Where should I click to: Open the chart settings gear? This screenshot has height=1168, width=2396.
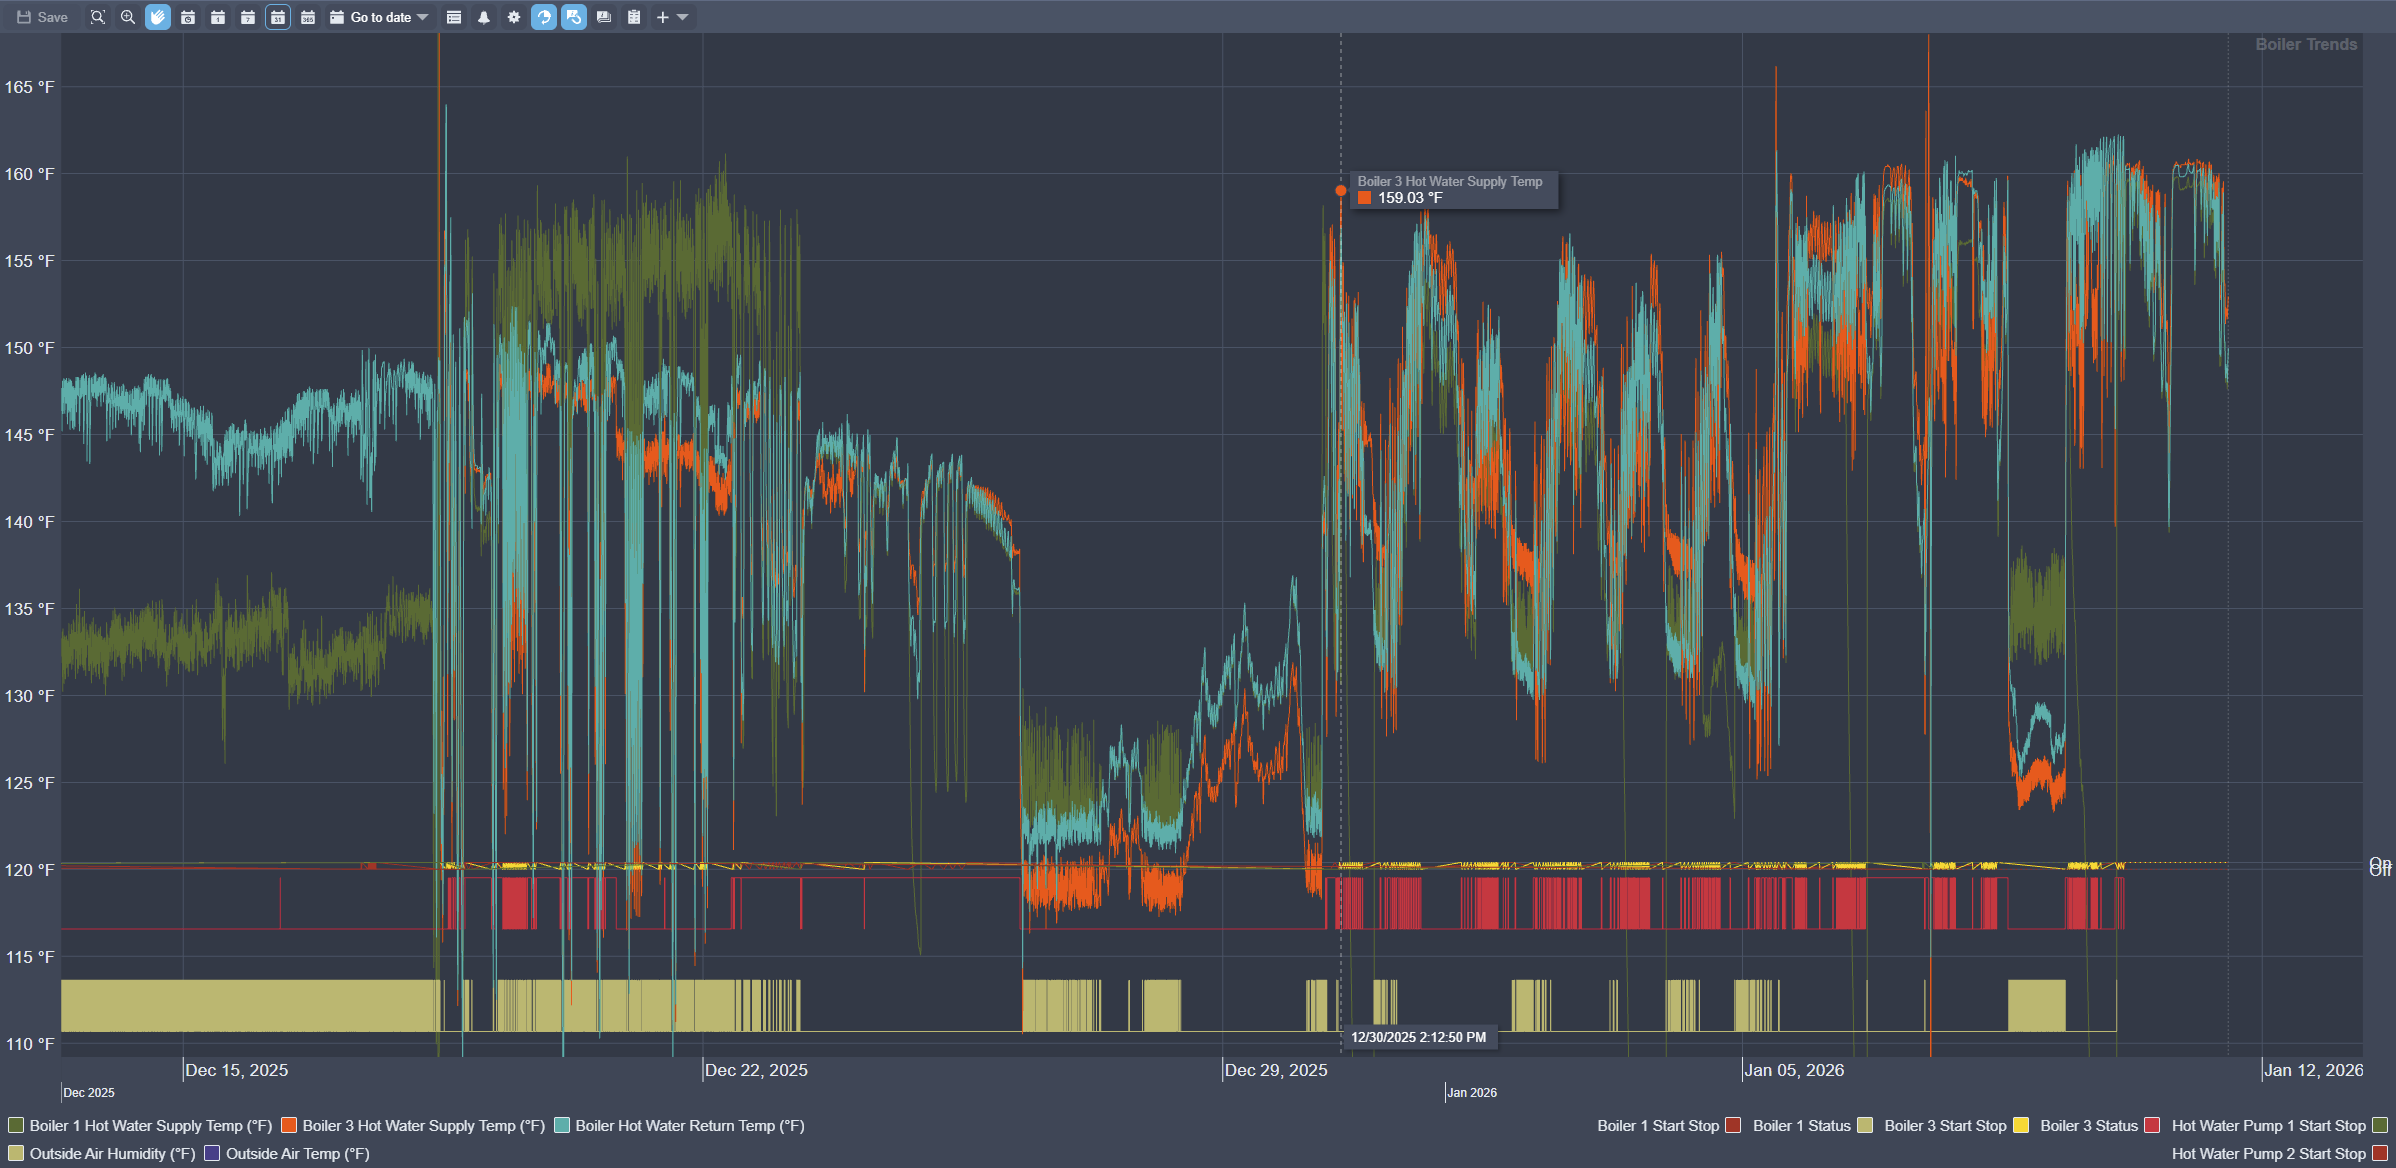[514, 17]
